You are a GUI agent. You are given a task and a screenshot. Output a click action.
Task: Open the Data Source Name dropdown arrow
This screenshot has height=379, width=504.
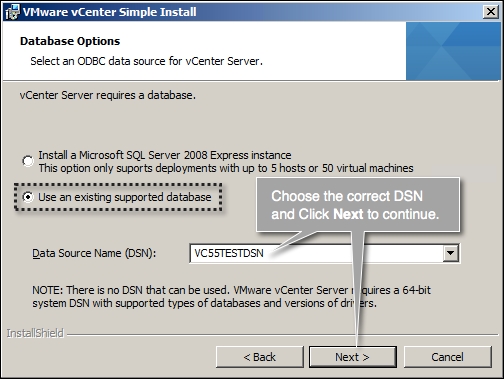pos(450,253)
